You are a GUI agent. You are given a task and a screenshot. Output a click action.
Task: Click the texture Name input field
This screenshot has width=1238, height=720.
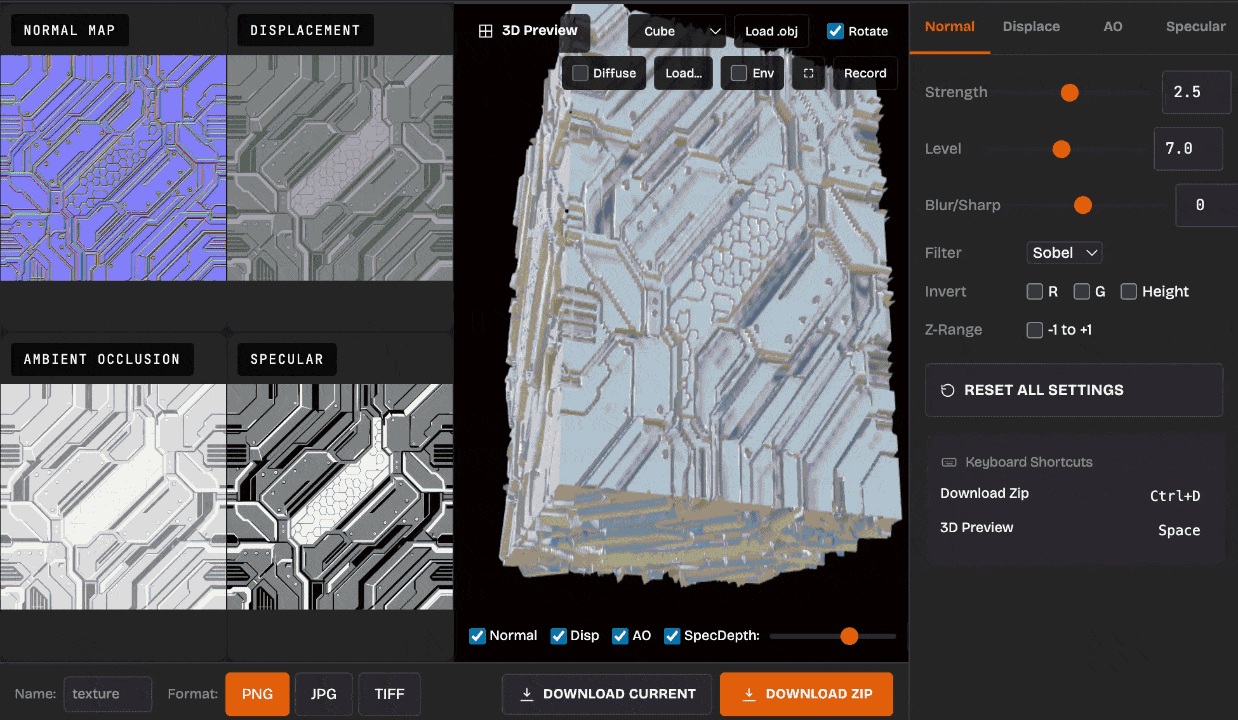point(108,694)
